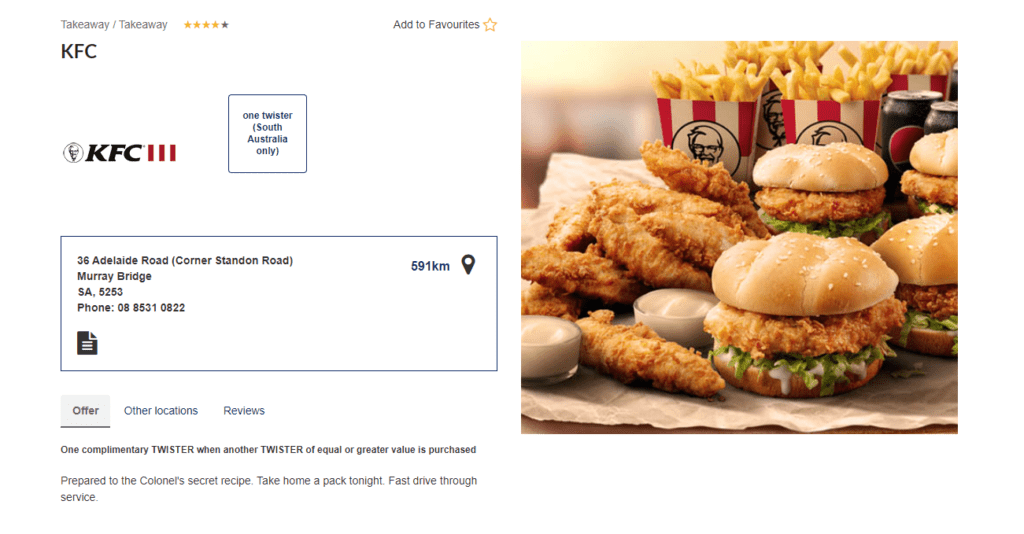Click the one twister offer box
This screenshot has width=1024, height=534.
coord(267,133)
